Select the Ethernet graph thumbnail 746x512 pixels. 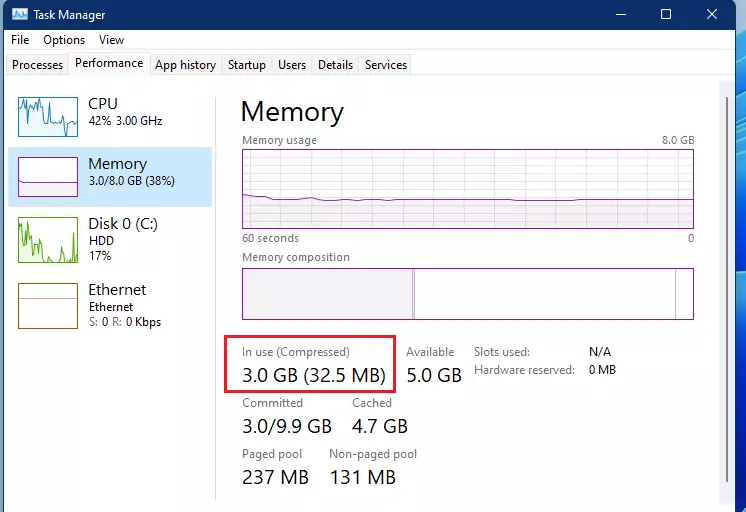[x=48, y=306]
